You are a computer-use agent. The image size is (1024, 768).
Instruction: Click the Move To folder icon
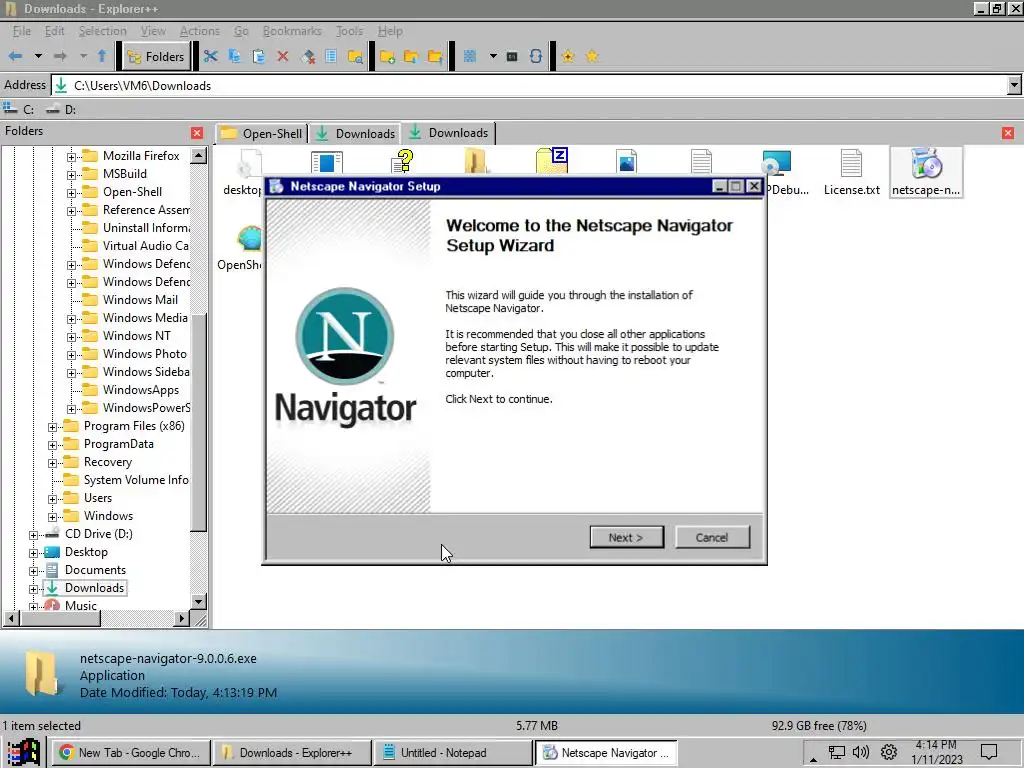point(435,57)
